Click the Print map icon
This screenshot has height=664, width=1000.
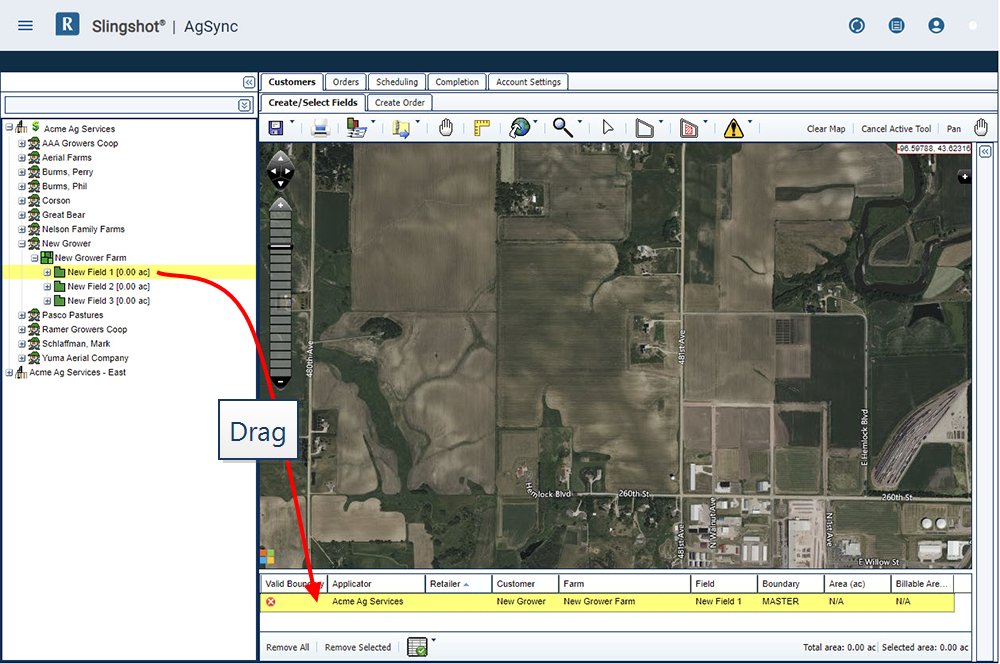point(320,128)
